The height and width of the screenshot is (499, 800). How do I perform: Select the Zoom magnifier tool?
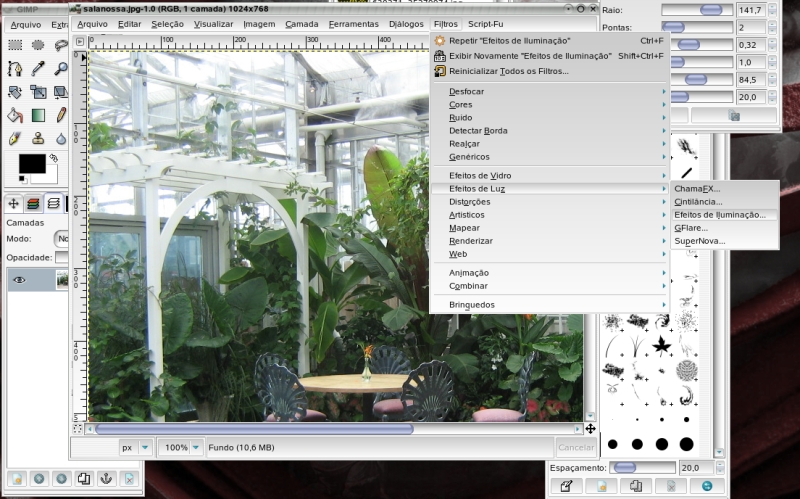[61, 68]
